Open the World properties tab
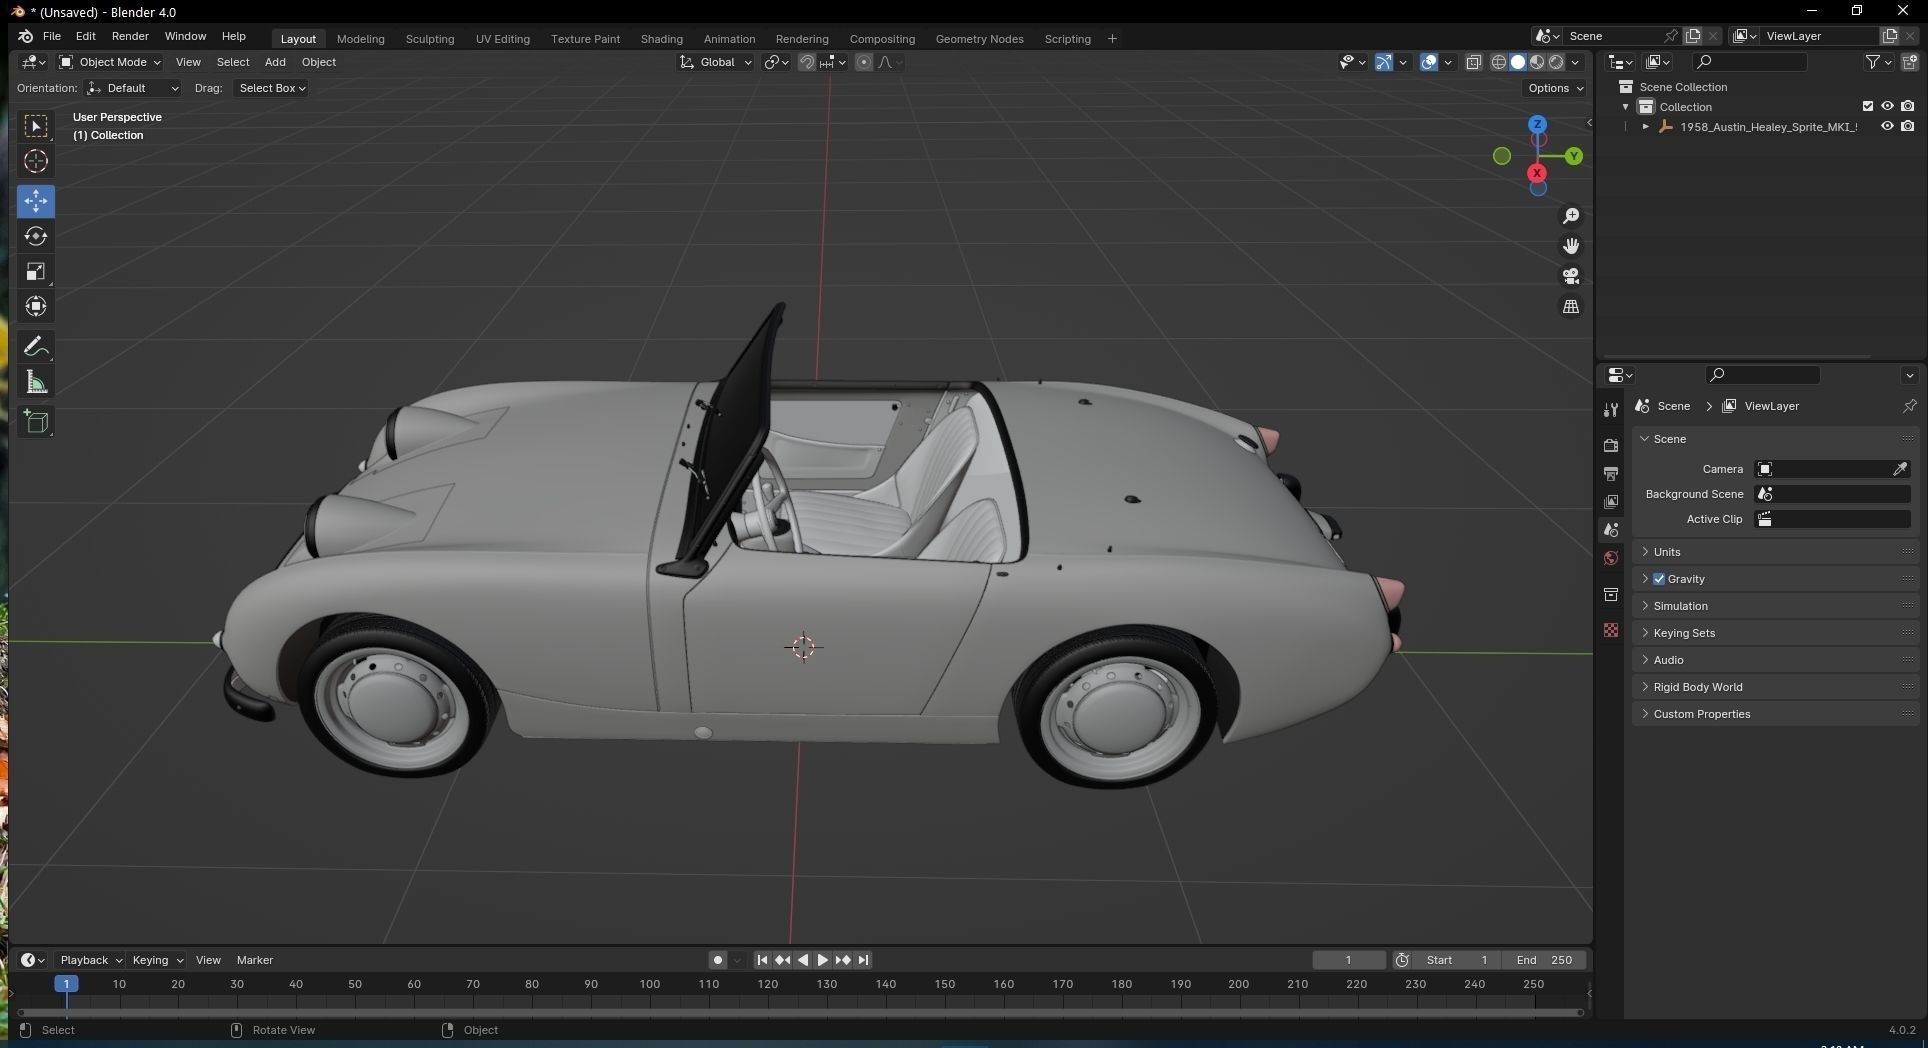The image size is (1928, 1048). point(1610,558)
